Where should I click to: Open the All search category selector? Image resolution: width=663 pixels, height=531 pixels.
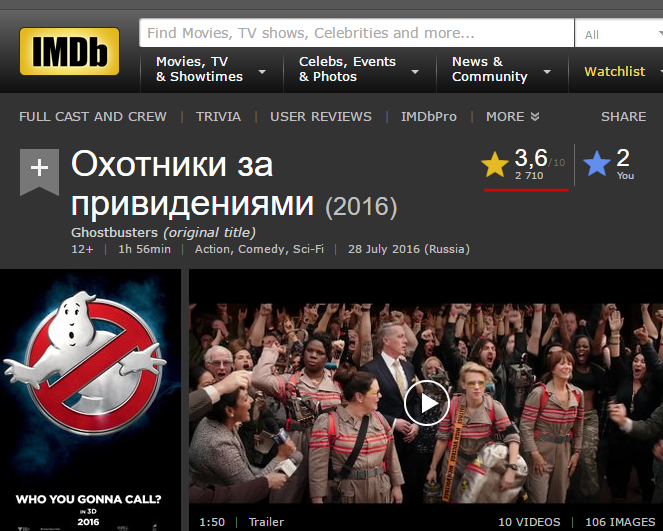coord(619,35)
